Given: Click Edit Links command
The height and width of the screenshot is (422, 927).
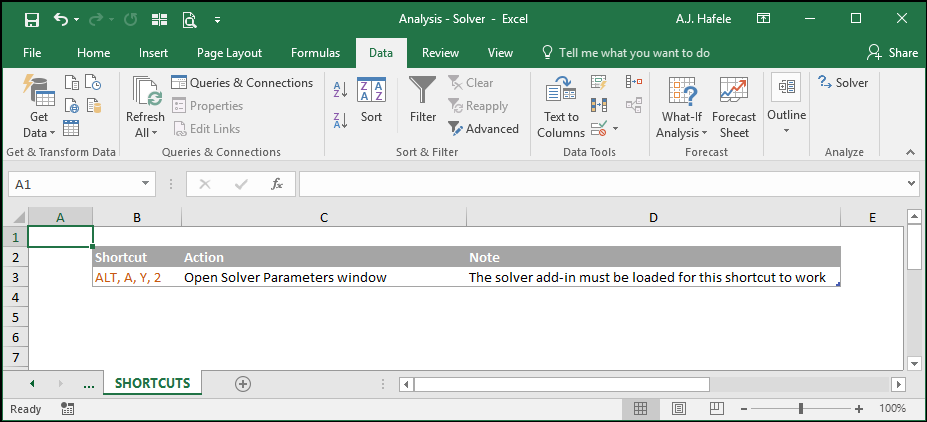Looking at the screenshot, I should [206, 128].
